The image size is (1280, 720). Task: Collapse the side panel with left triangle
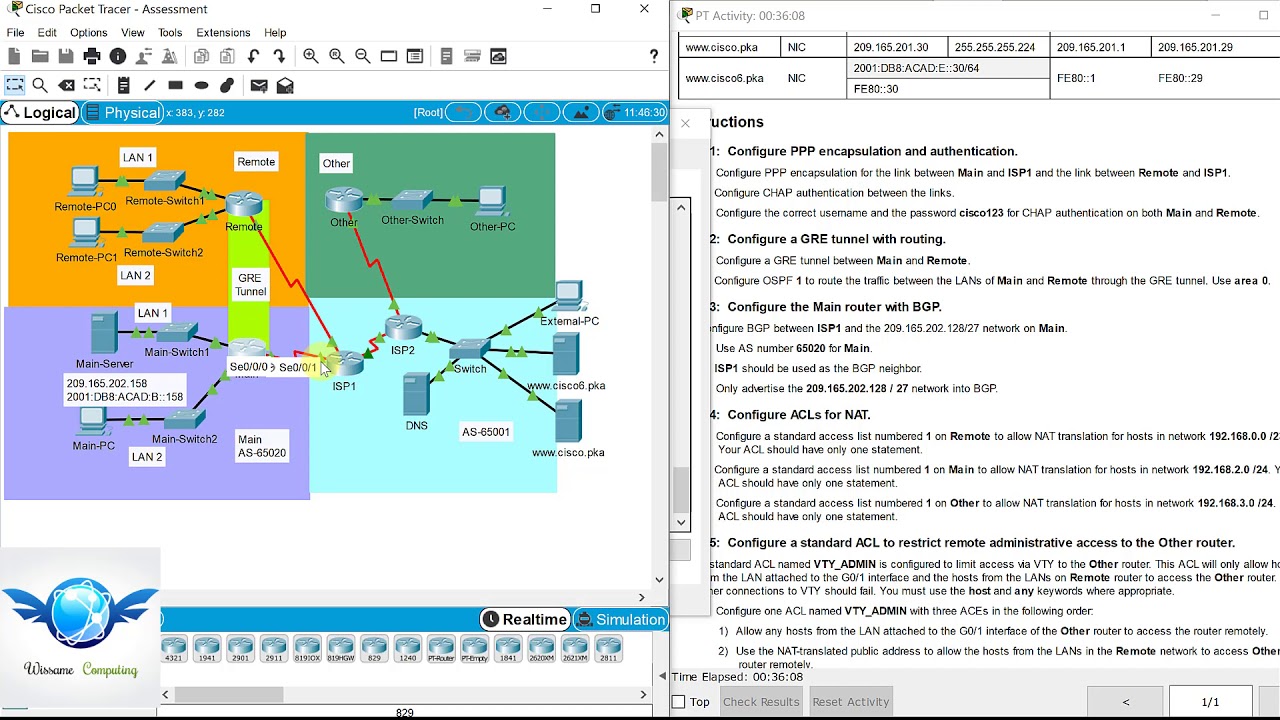tap(662, 676)
